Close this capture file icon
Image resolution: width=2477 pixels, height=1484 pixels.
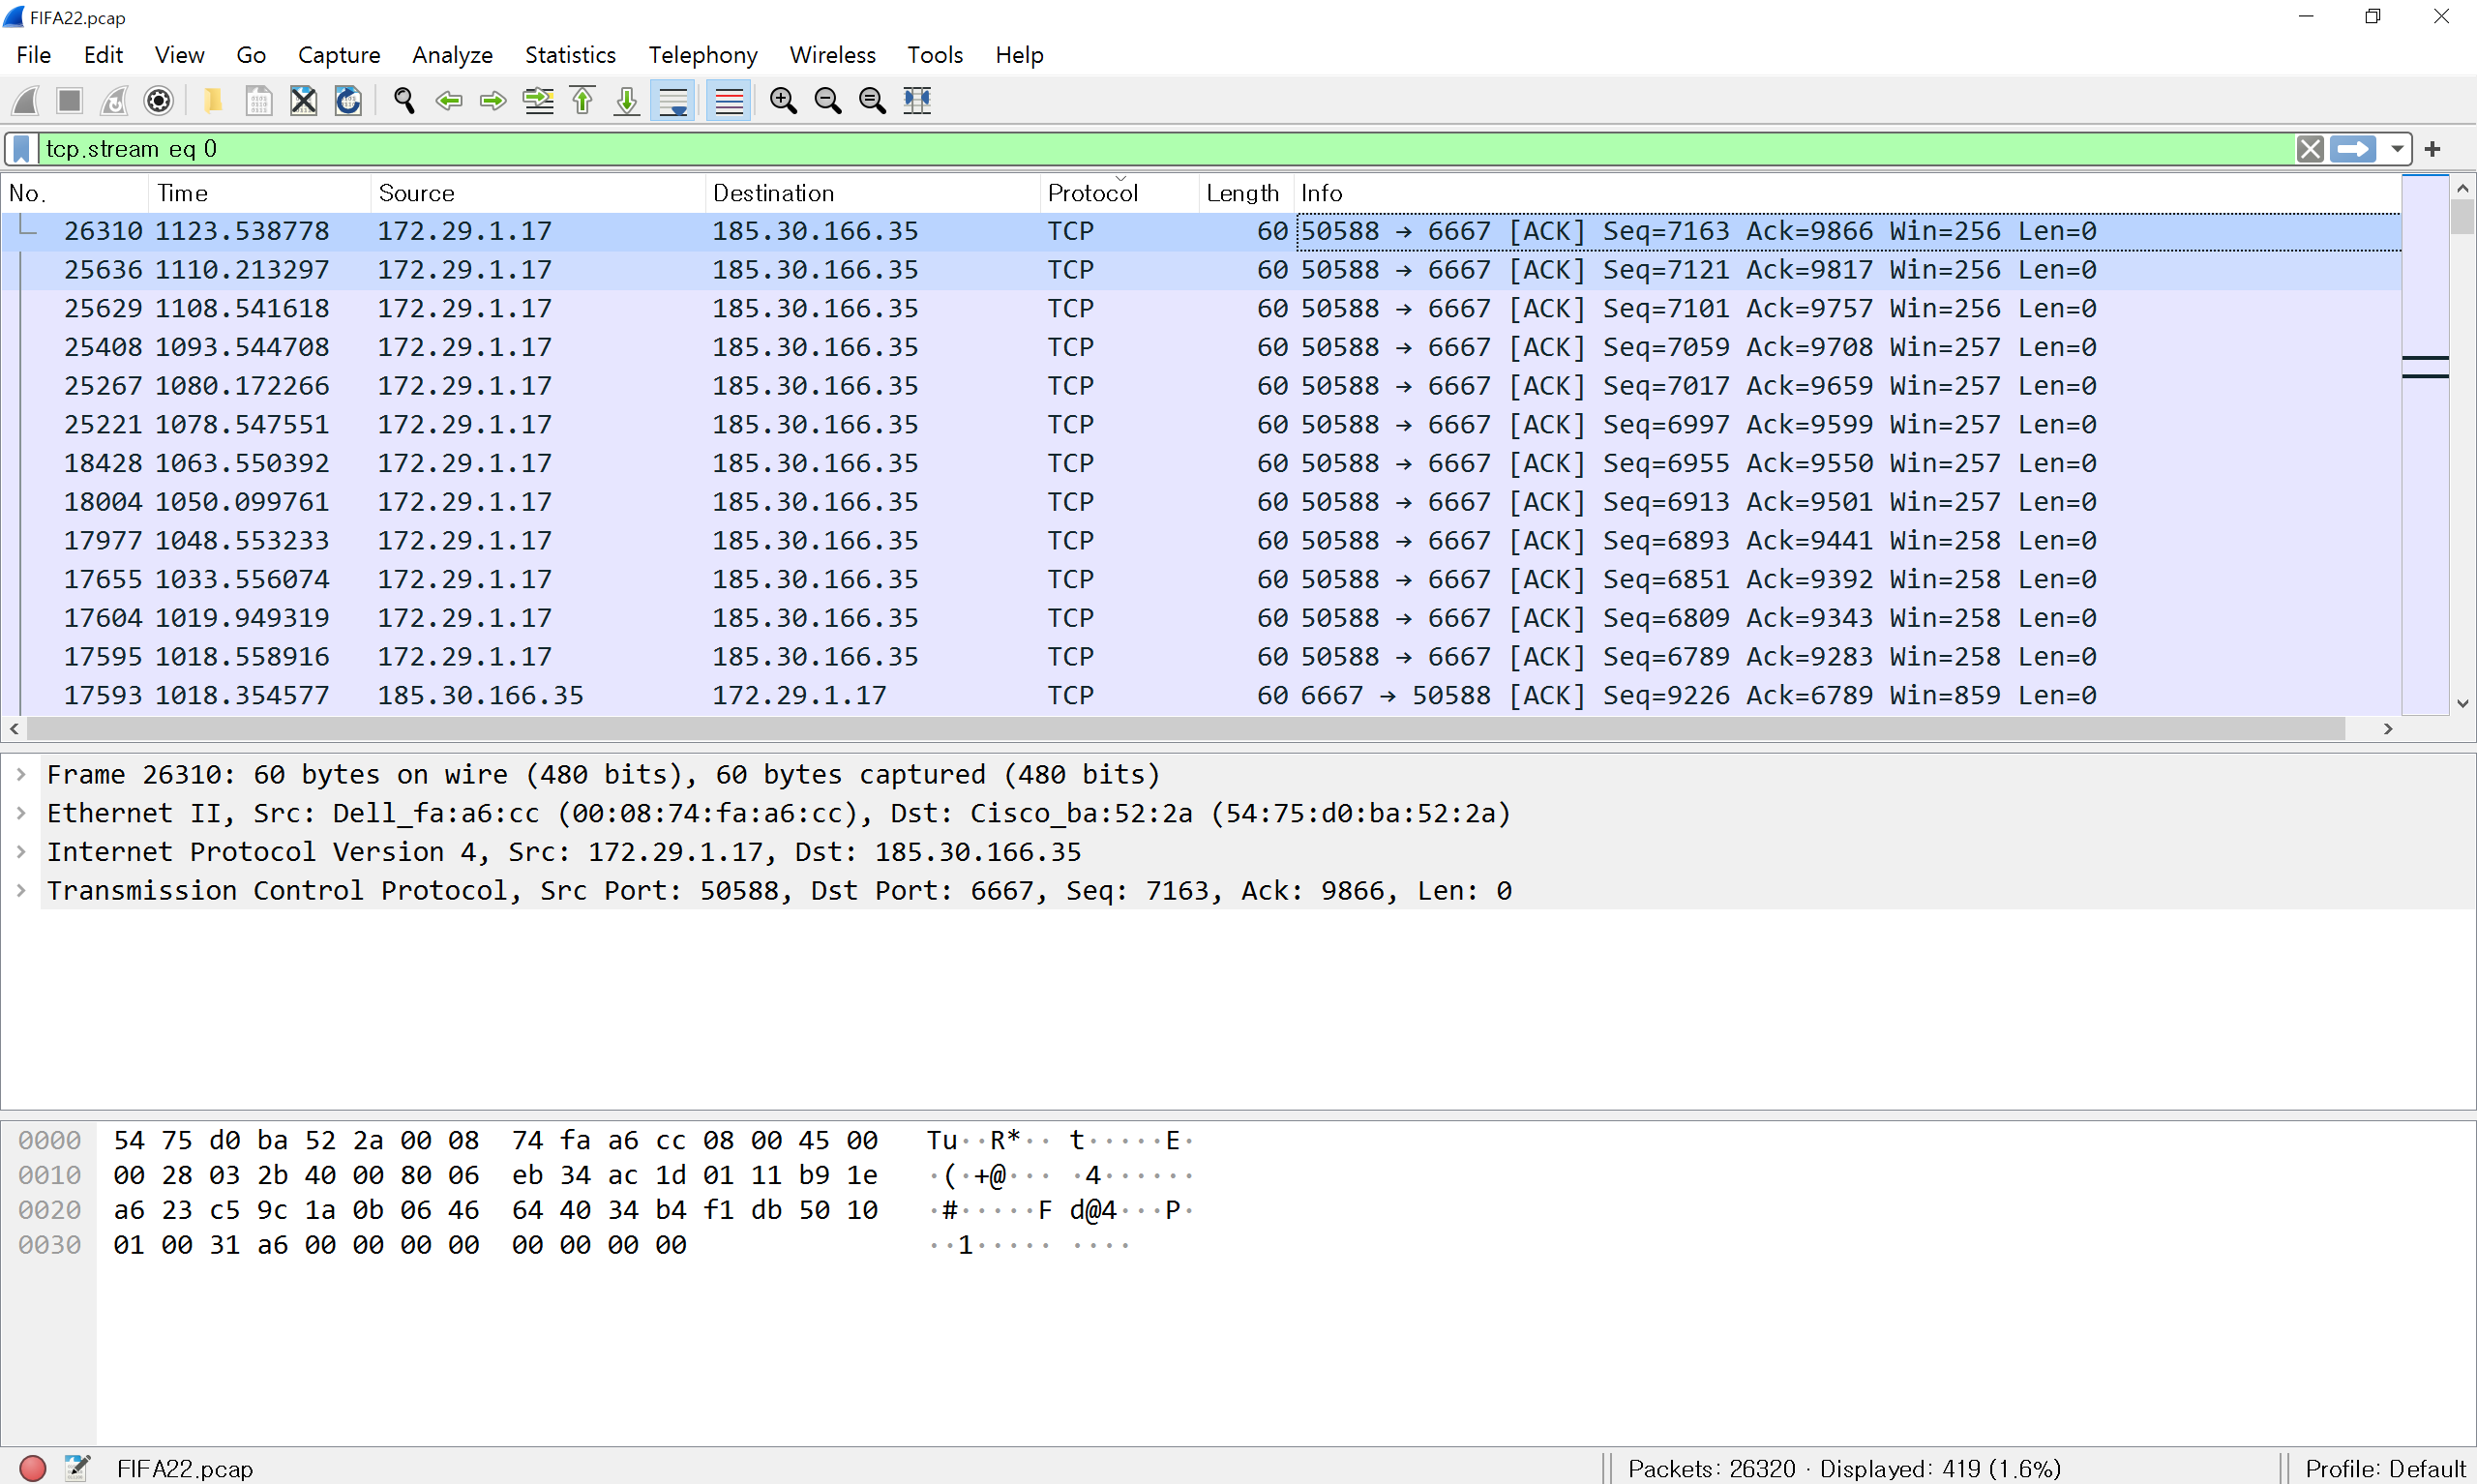tap(303, 101)
